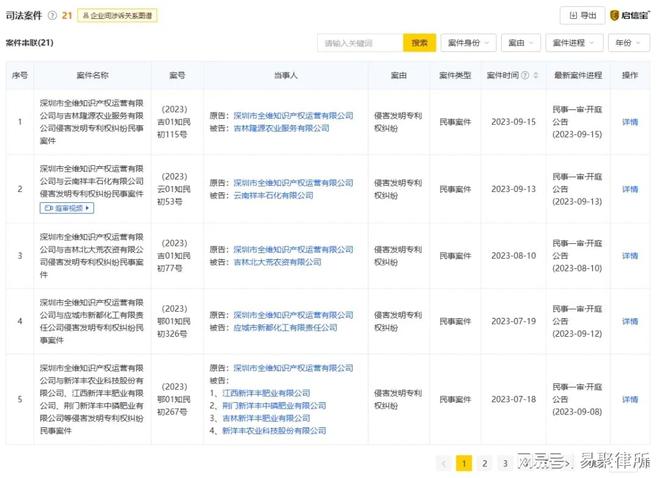This screenshot has height=478, width=660.
Task: Open defendant link 应城市新都化工有限责任公司
Action: coord(285,328)
